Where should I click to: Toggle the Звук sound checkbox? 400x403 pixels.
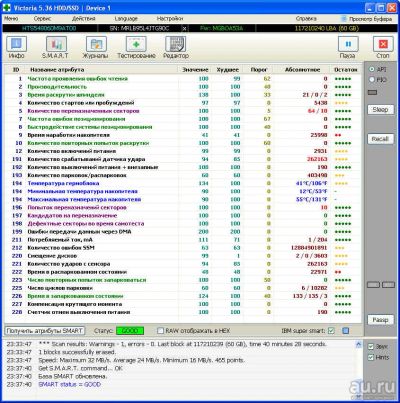point(370,347)
